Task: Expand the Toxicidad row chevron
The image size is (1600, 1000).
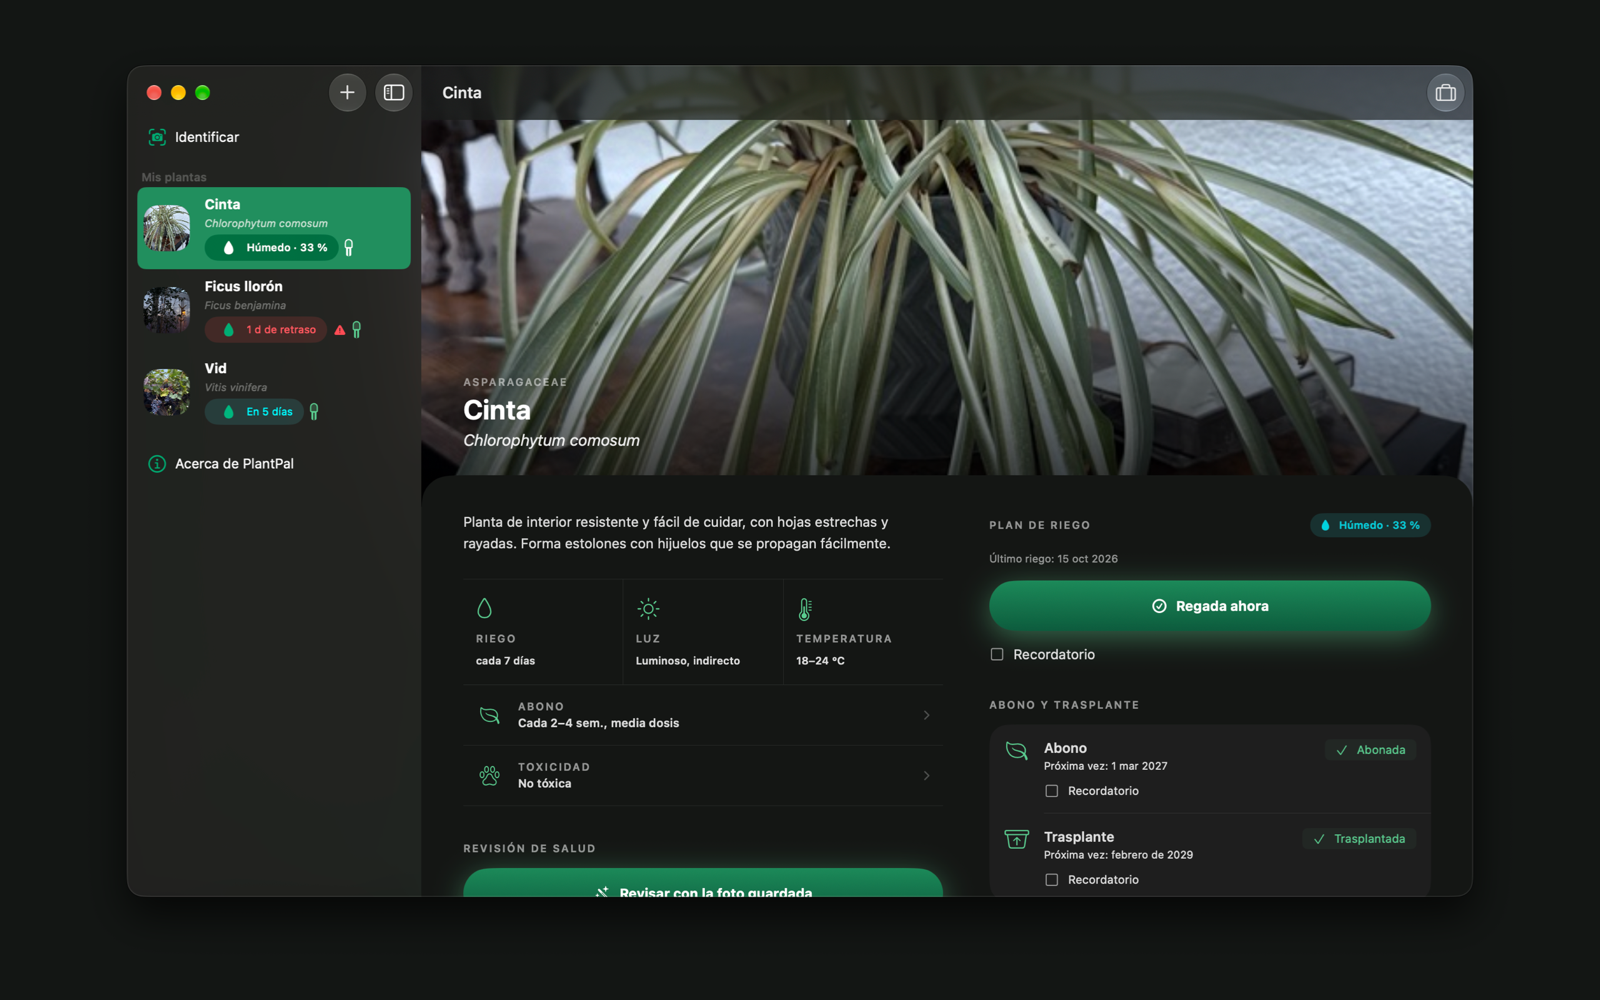Action: tap(927, 776)
